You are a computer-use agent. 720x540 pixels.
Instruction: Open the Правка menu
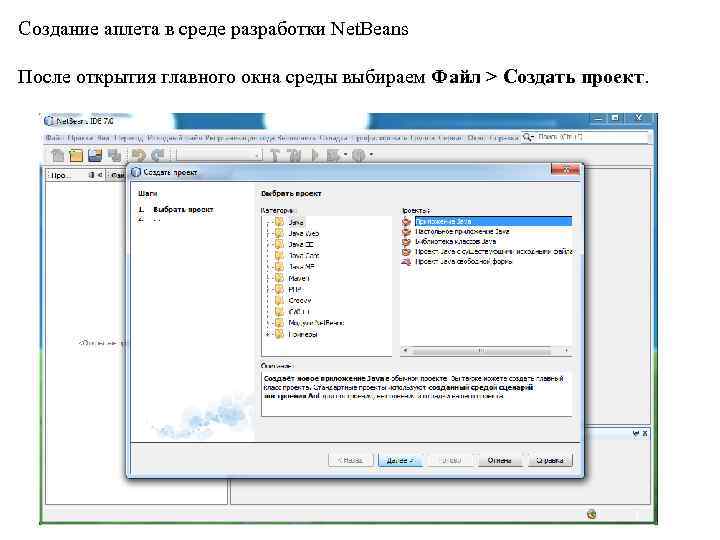pos(80,138)
